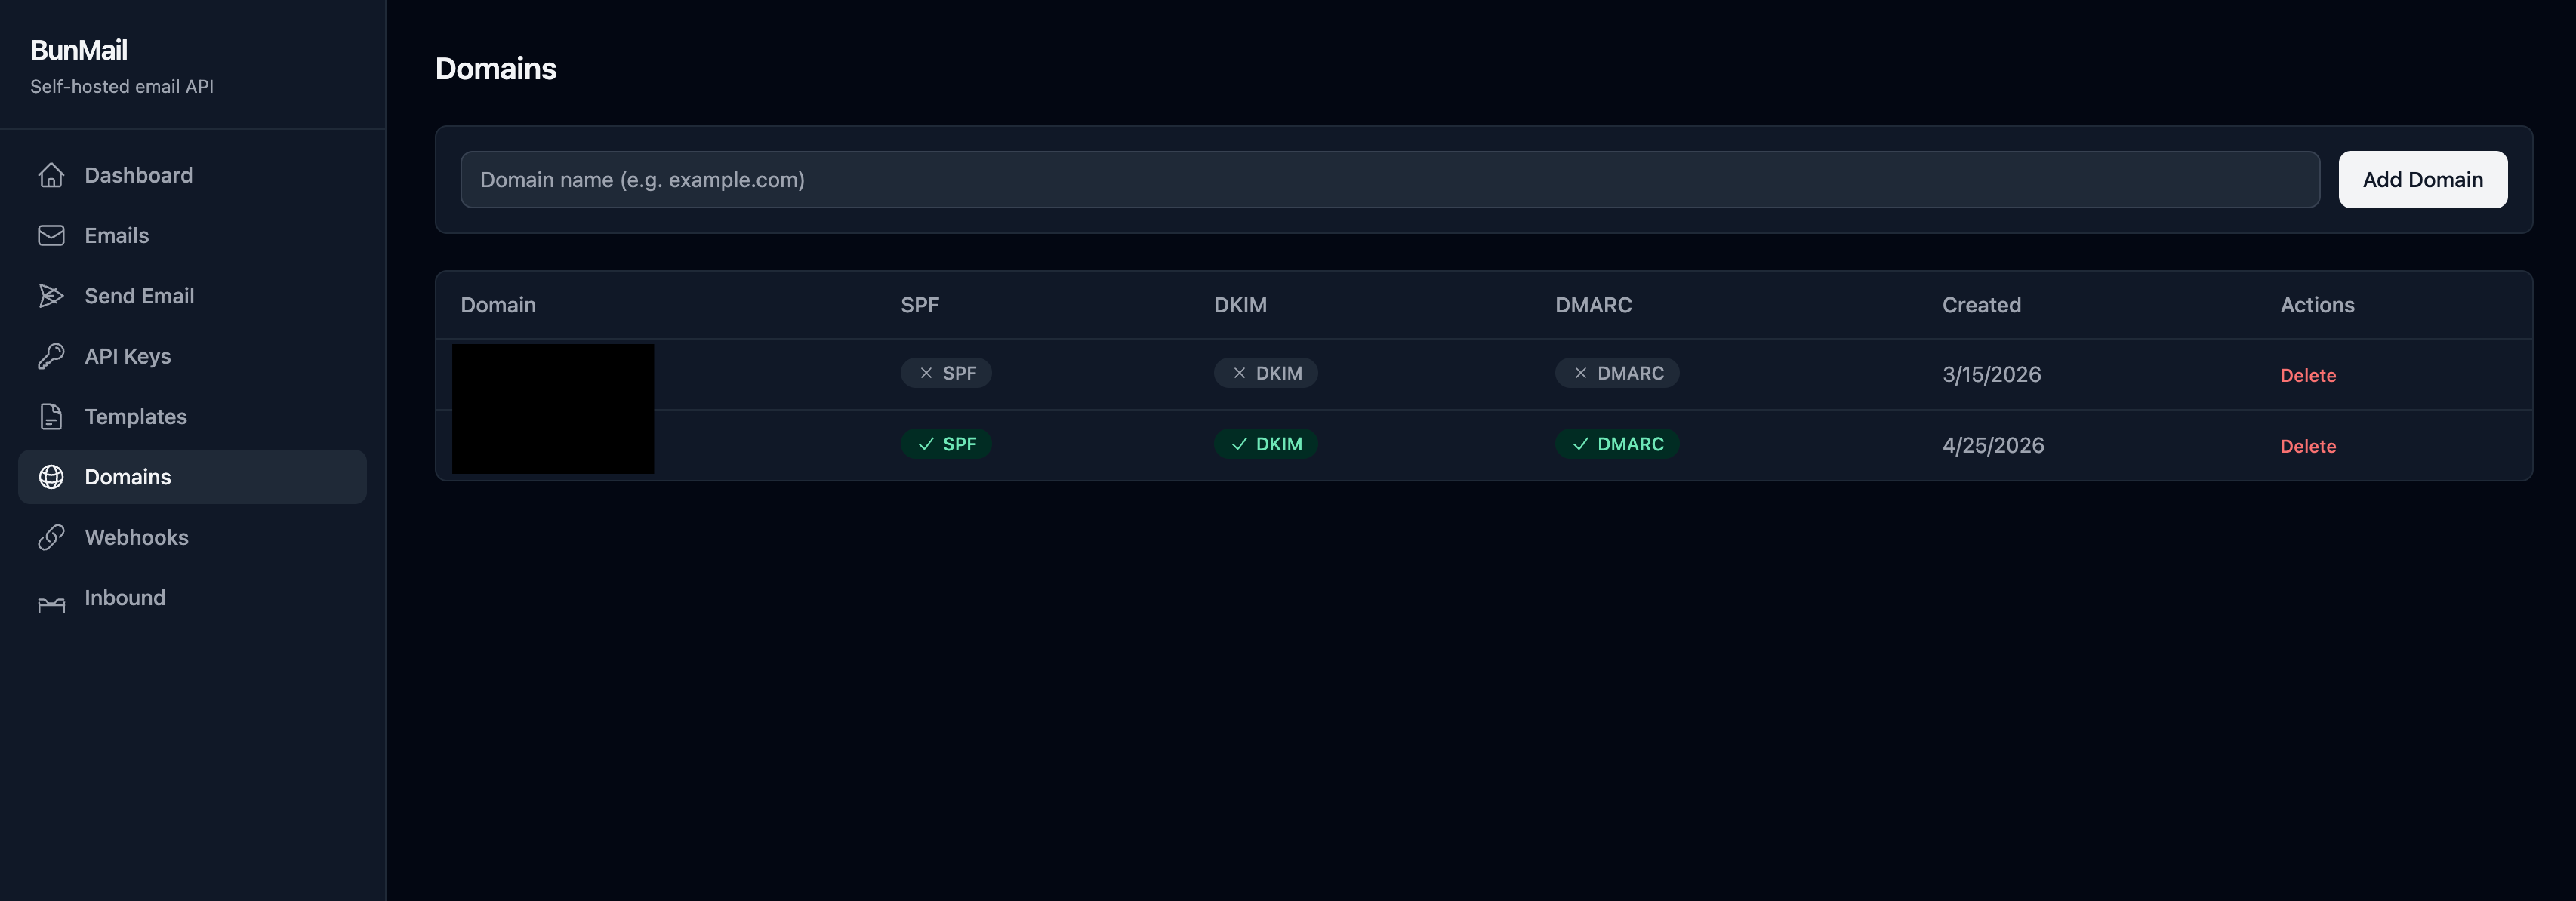The image size is (2576, 901).
Task: Click the SPF column header
Action: point(919,305)
